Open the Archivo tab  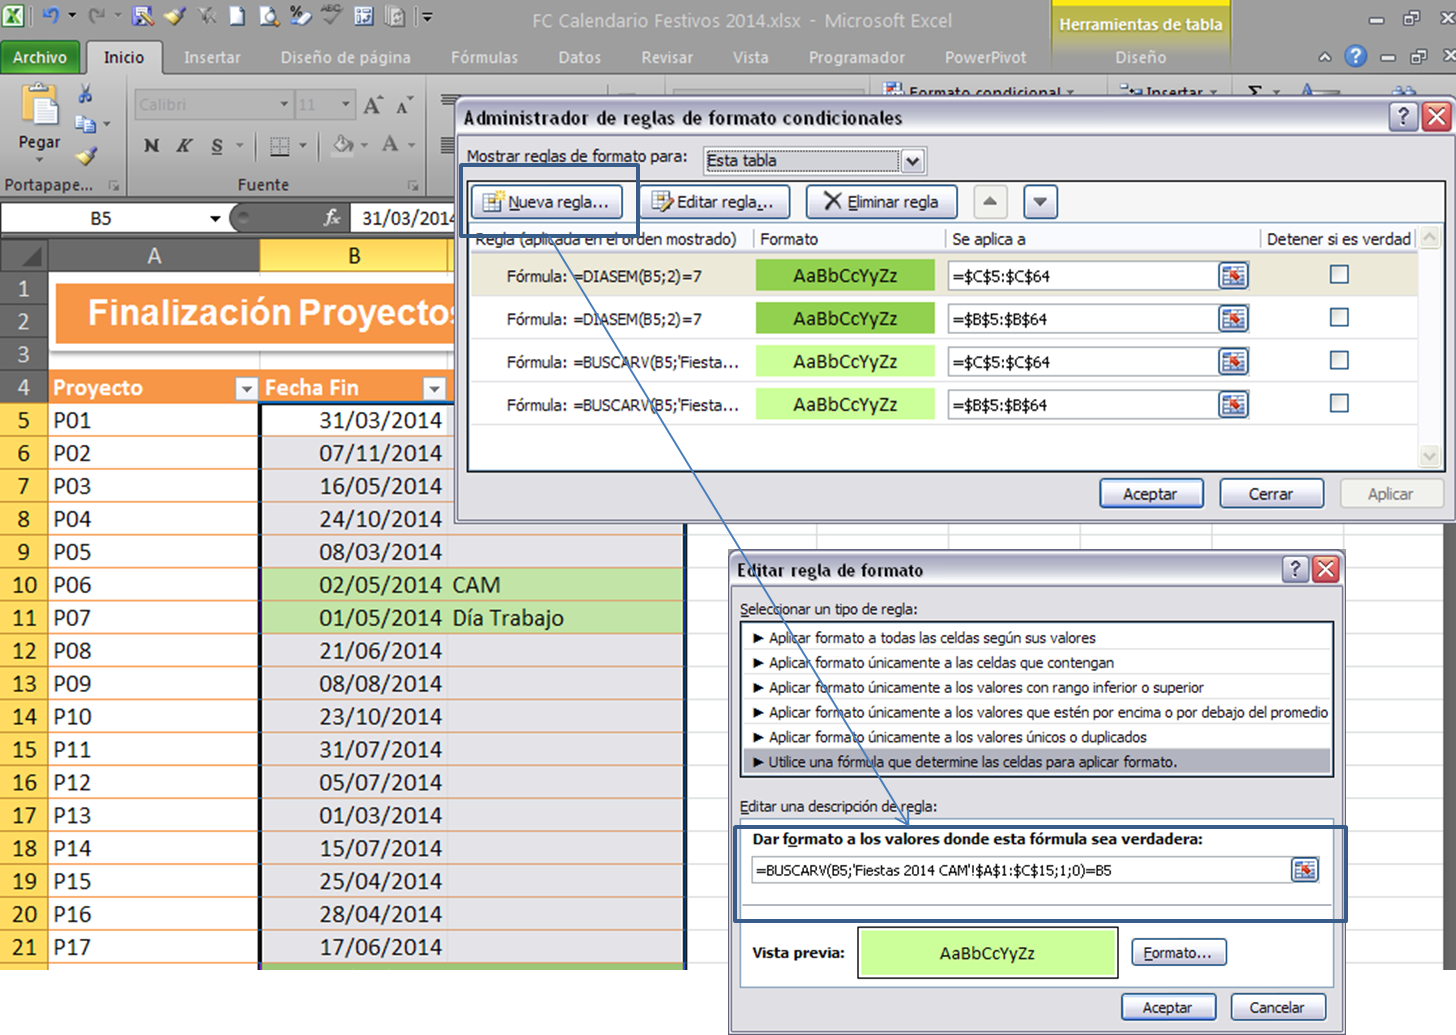coord(40,58)
